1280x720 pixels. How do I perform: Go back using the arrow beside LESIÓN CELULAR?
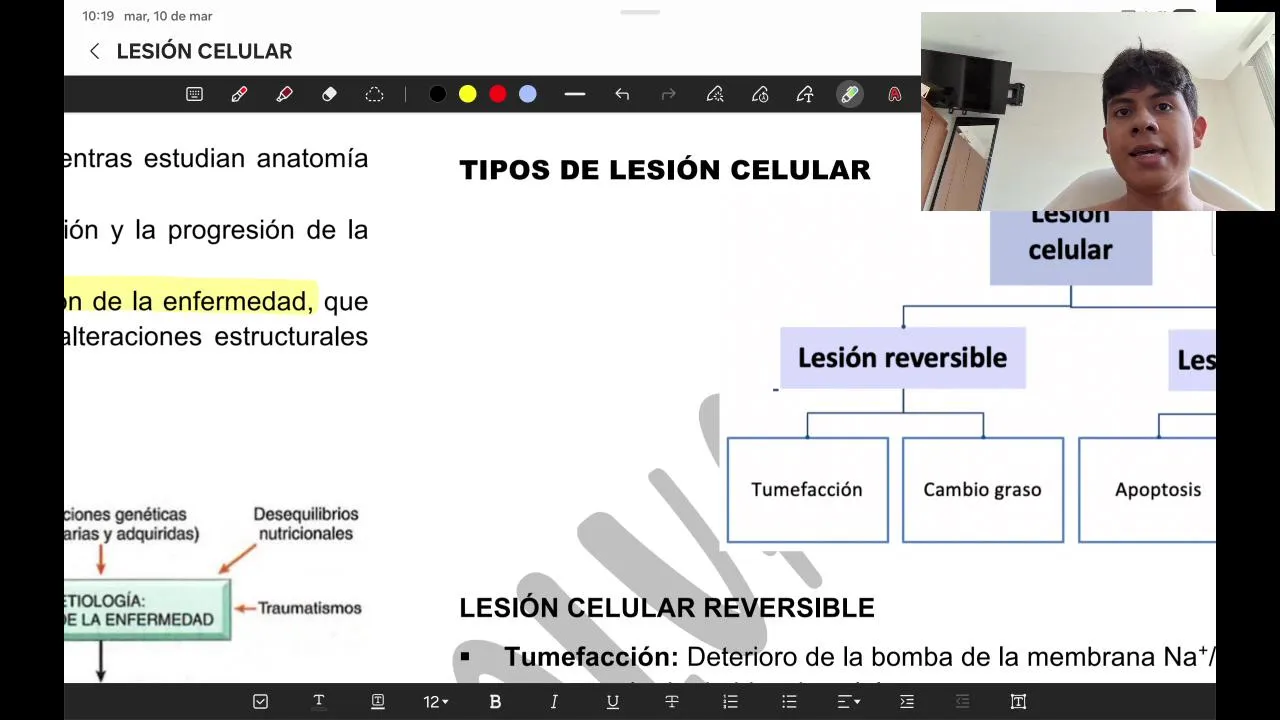[94, 51]
